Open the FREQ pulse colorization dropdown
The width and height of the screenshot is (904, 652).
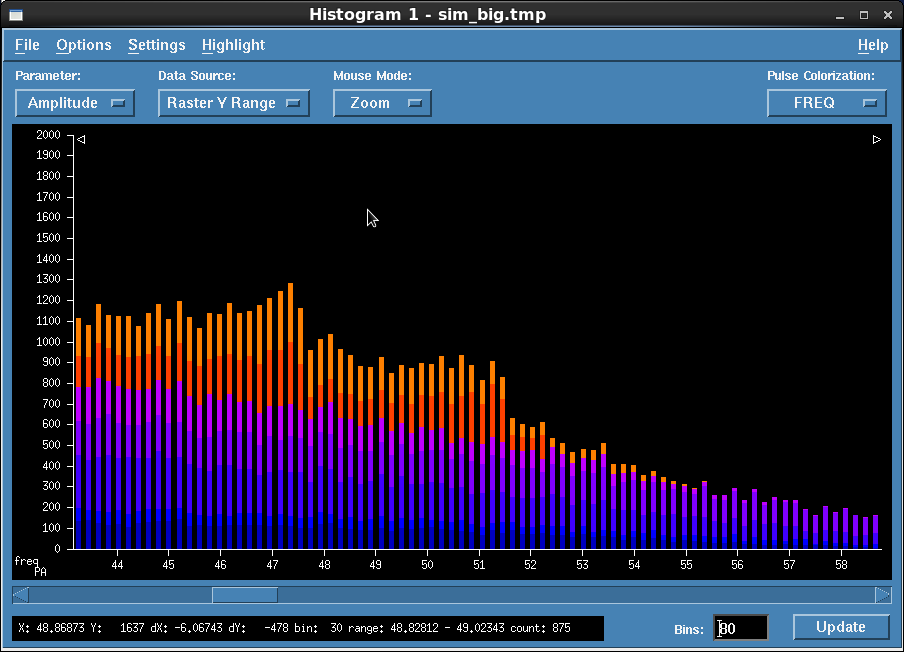826,103
